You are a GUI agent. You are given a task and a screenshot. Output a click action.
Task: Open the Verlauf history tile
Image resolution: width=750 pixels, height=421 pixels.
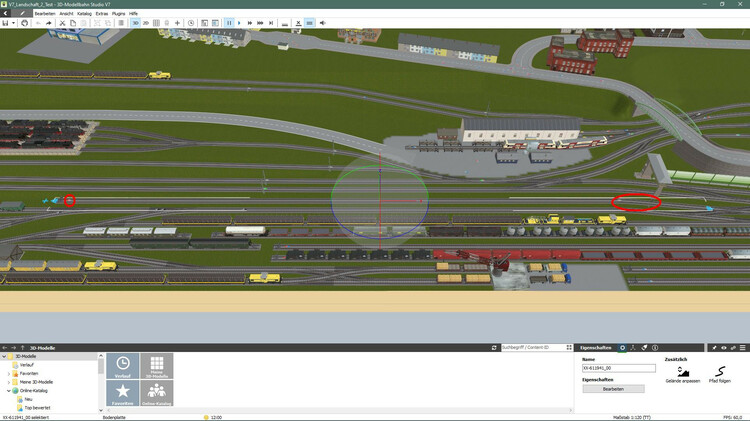coord(123,365)
